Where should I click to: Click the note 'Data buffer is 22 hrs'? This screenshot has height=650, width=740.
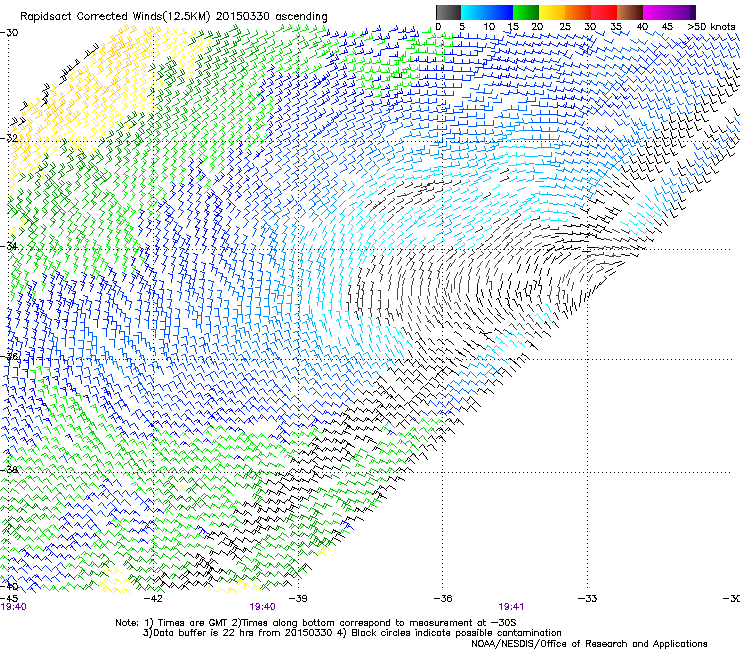coord(204,633)
